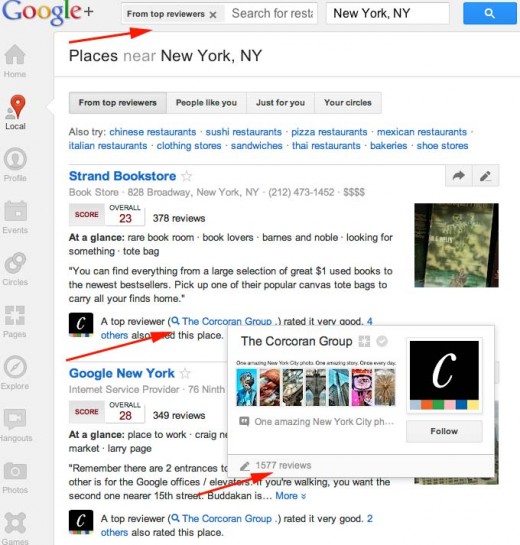Click the pencil review icon for Strand Bookstore
Viewport: 520px width, 545px height.
(486, 176)
